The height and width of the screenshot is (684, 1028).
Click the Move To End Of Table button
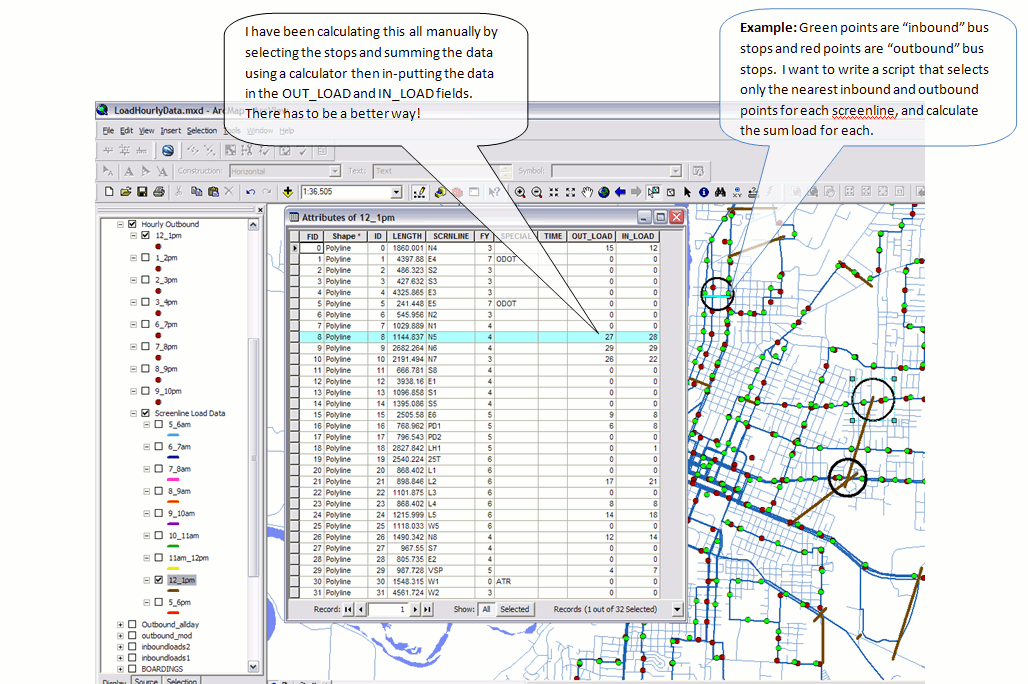[426, 610]
